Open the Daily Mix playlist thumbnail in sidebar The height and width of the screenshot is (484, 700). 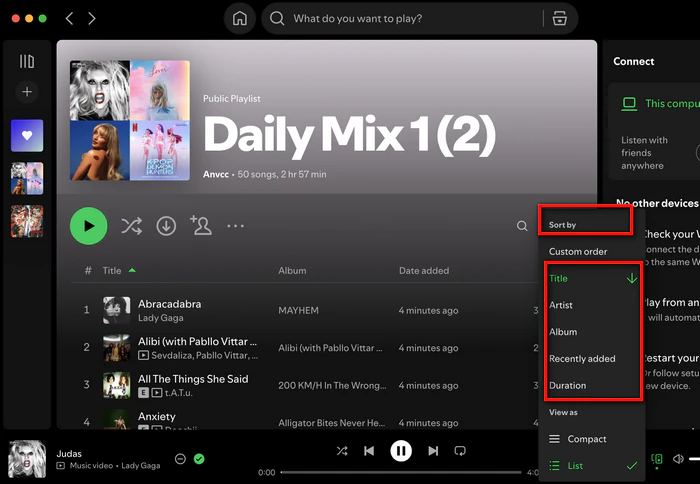point(27,178)
